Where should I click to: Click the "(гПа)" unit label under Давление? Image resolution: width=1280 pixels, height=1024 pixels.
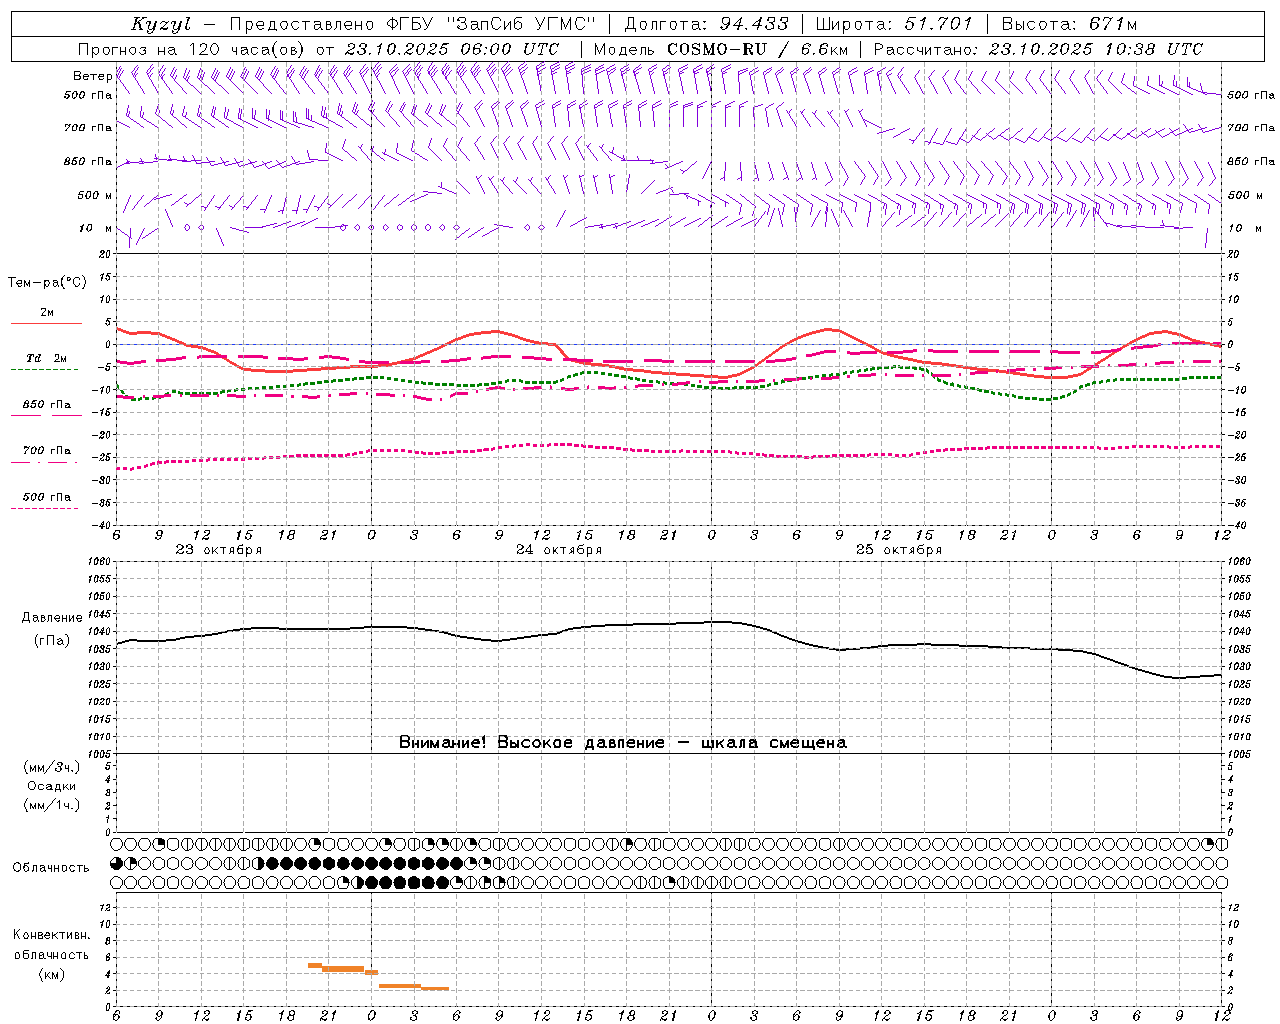52,640
